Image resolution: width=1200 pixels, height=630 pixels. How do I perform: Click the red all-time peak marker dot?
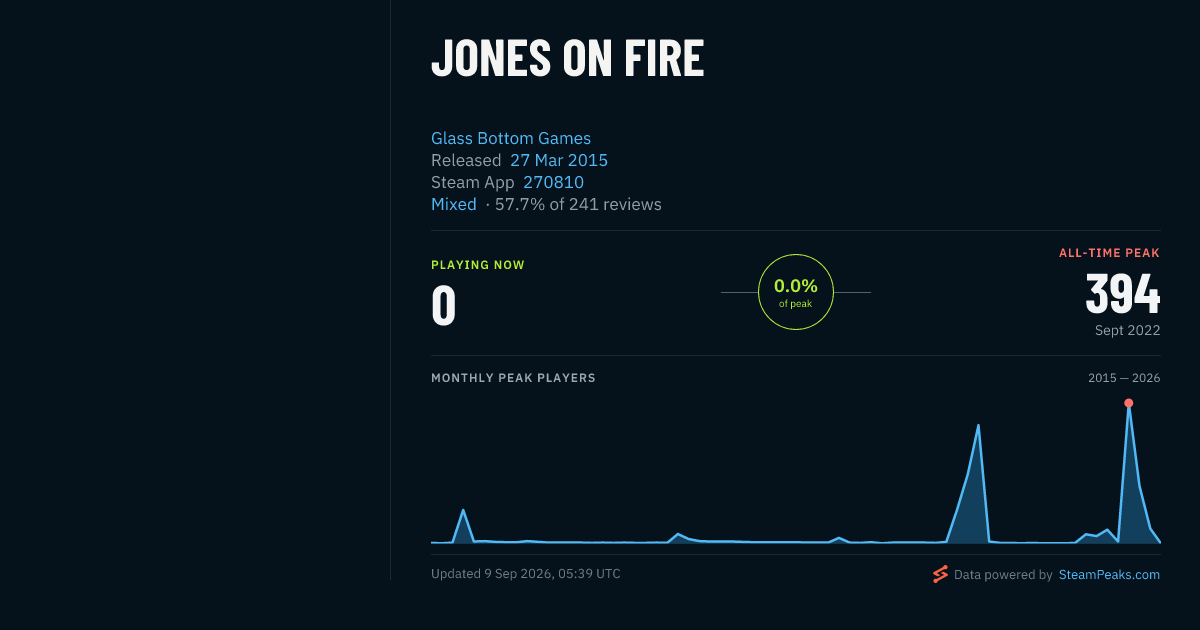coord(1128,403)
